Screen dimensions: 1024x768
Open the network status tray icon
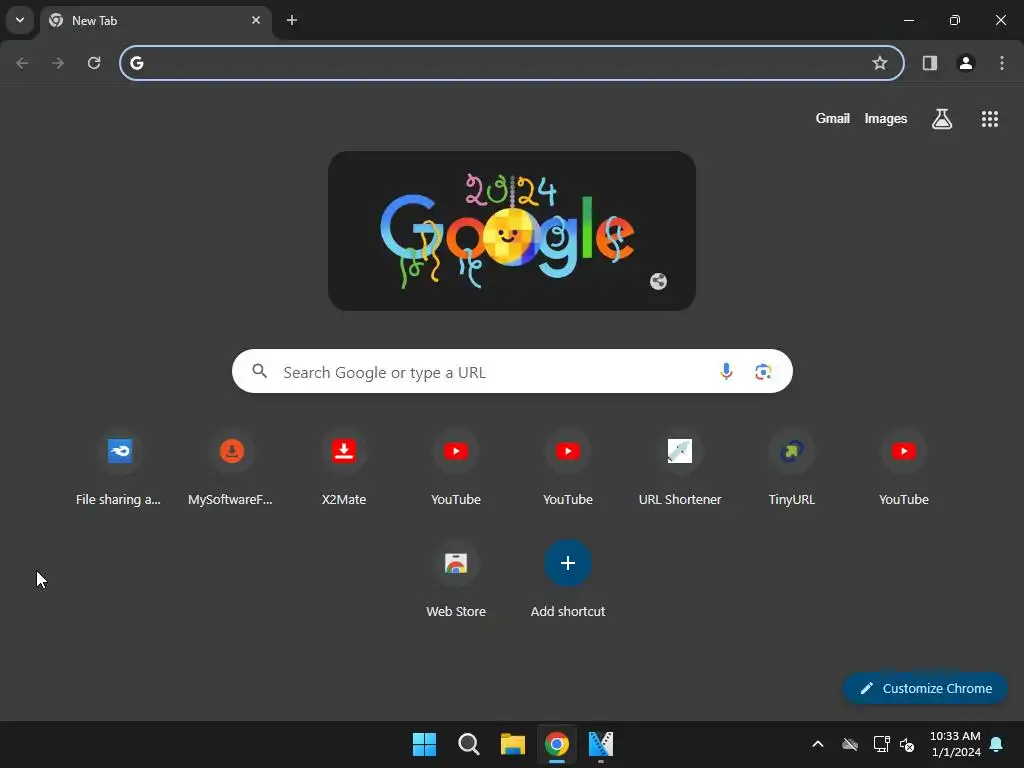point(882,744)
